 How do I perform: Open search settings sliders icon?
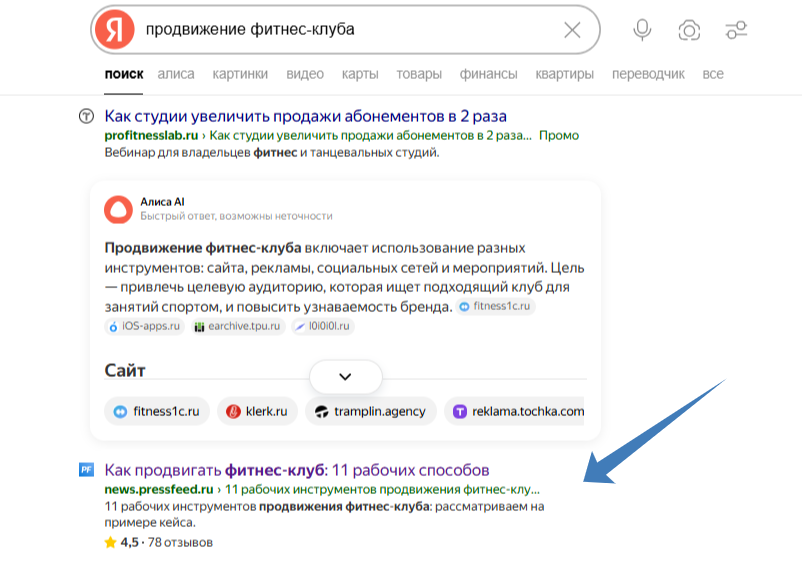(x=737, y=30)
